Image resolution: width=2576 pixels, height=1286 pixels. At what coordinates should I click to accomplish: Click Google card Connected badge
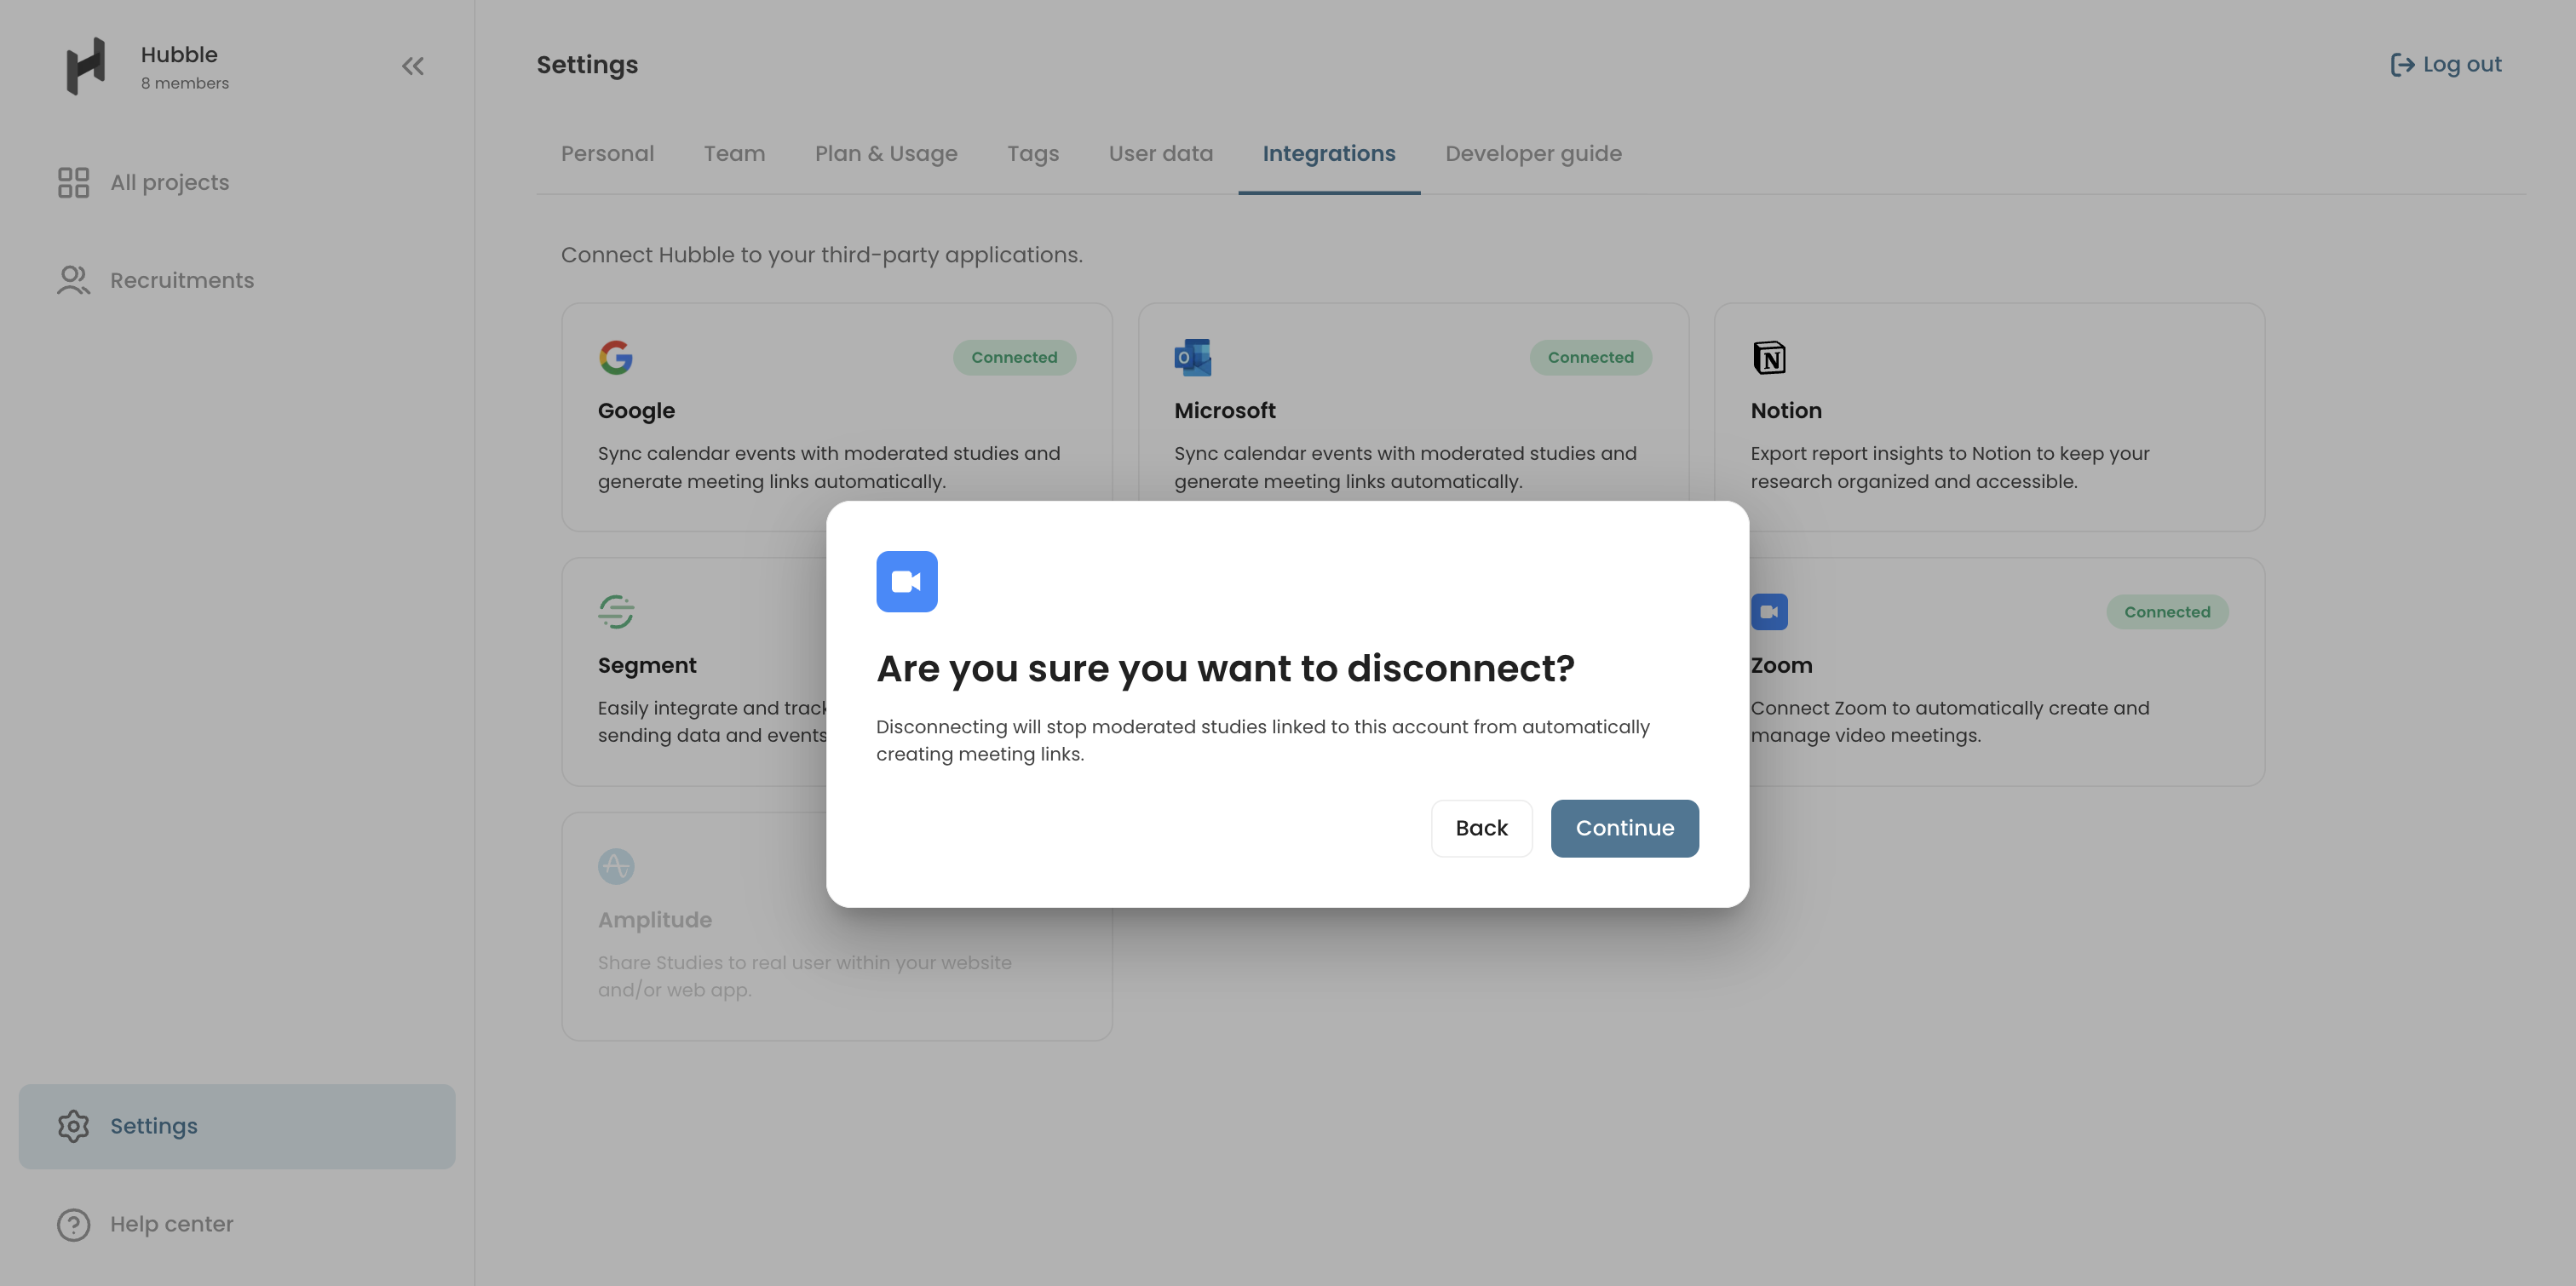pos(1014,357)
